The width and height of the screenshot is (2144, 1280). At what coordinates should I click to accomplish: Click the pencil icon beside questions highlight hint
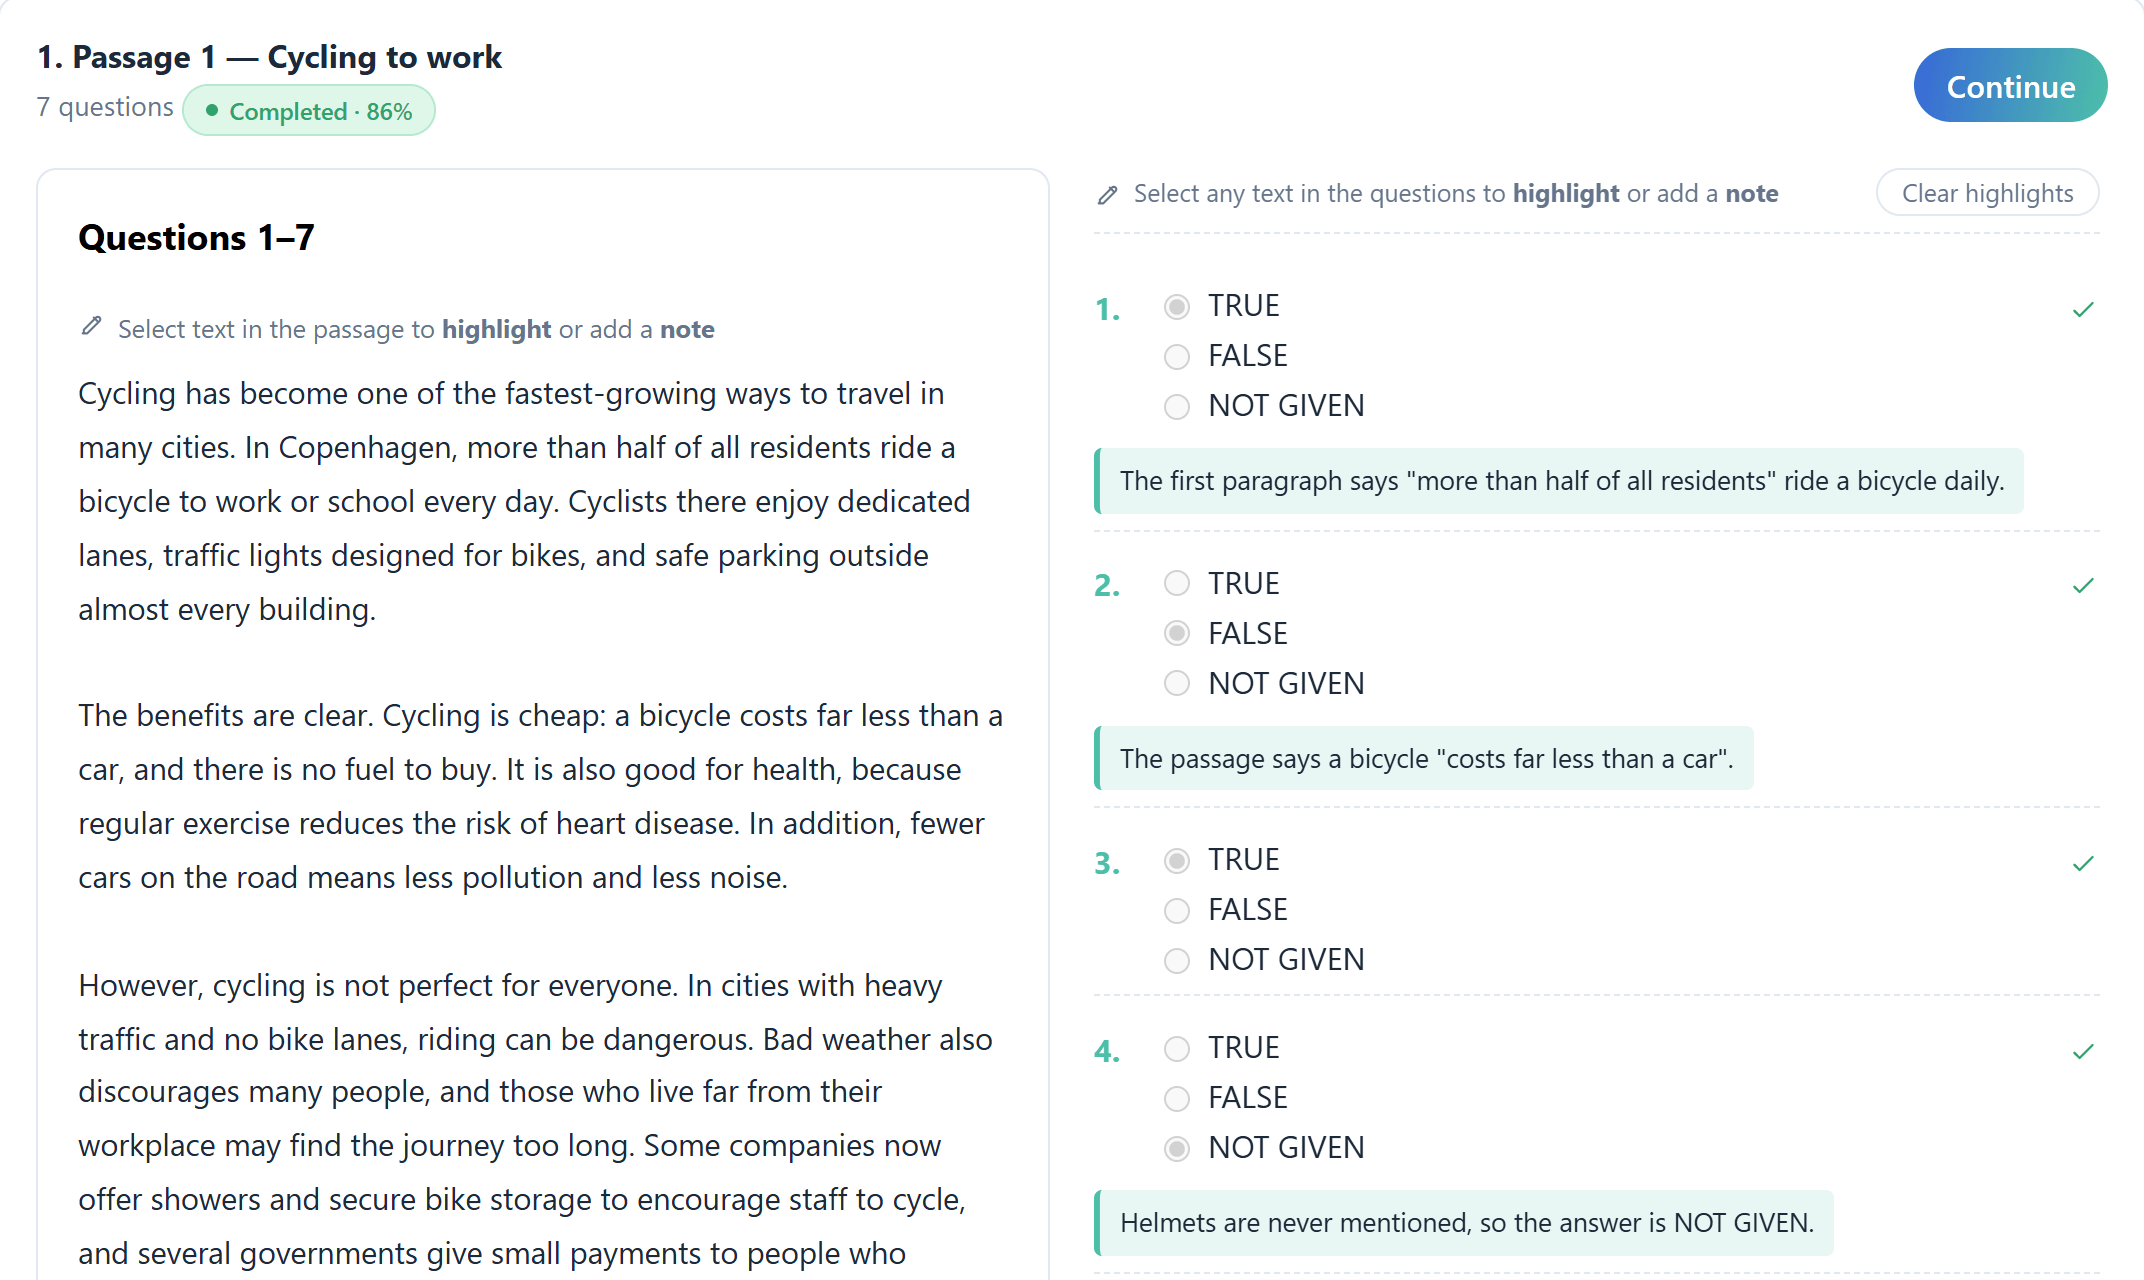tap(1107, 194)
